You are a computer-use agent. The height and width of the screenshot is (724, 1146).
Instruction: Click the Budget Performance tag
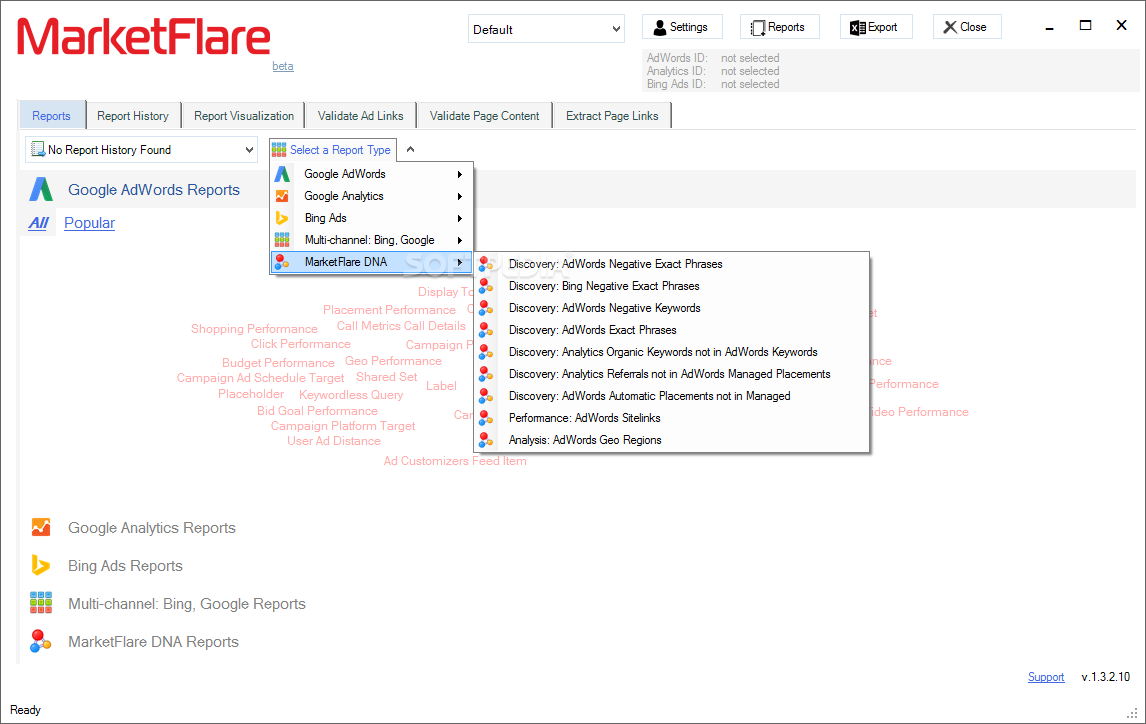(278, 362)
